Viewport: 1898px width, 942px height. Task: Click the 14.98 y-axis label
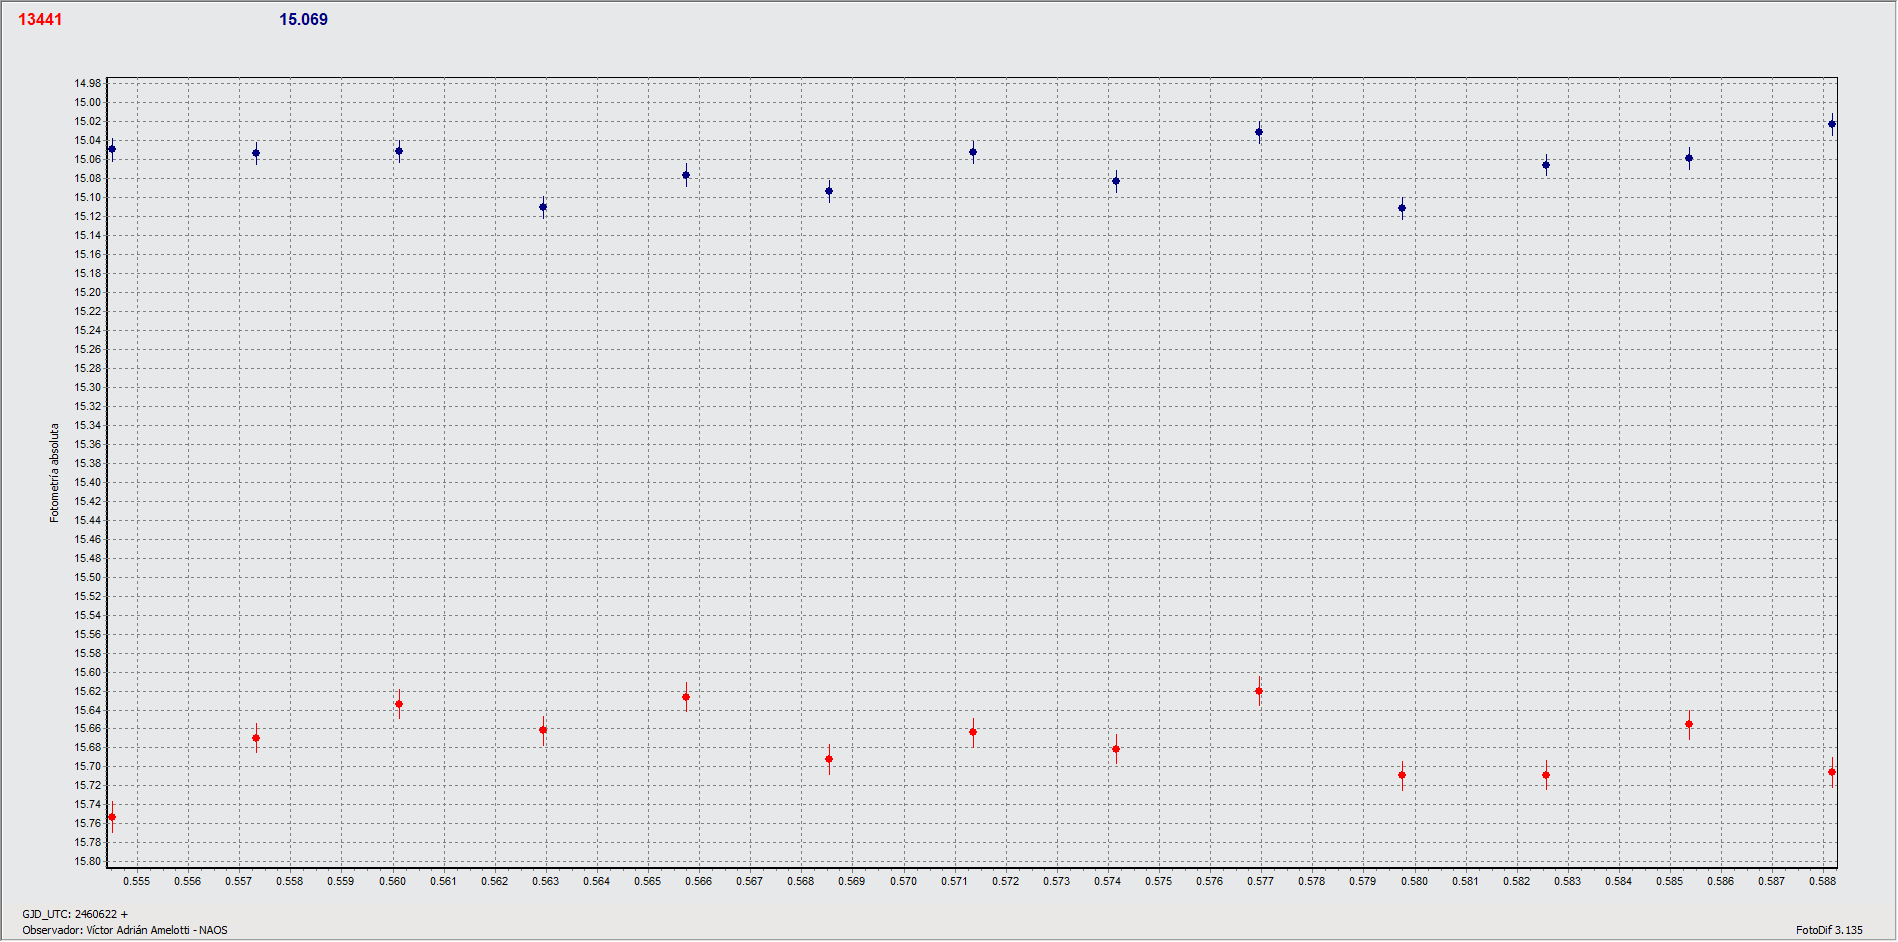coord(88,83)
